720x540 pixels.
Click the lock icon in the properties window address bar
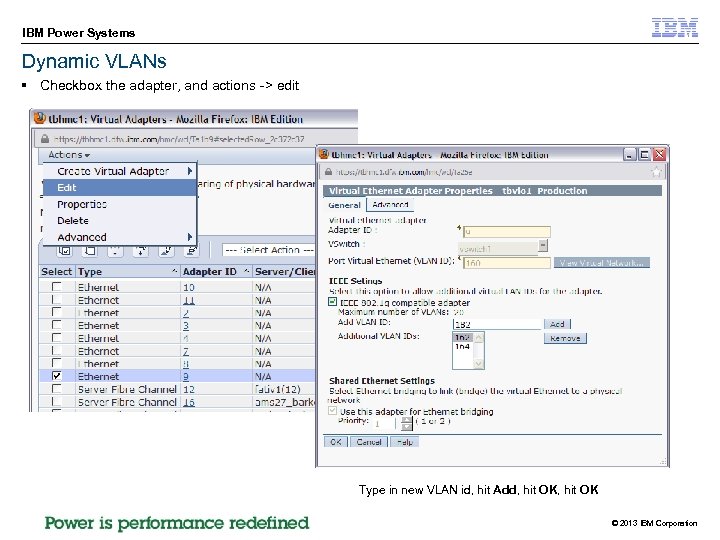pos(328,172)
